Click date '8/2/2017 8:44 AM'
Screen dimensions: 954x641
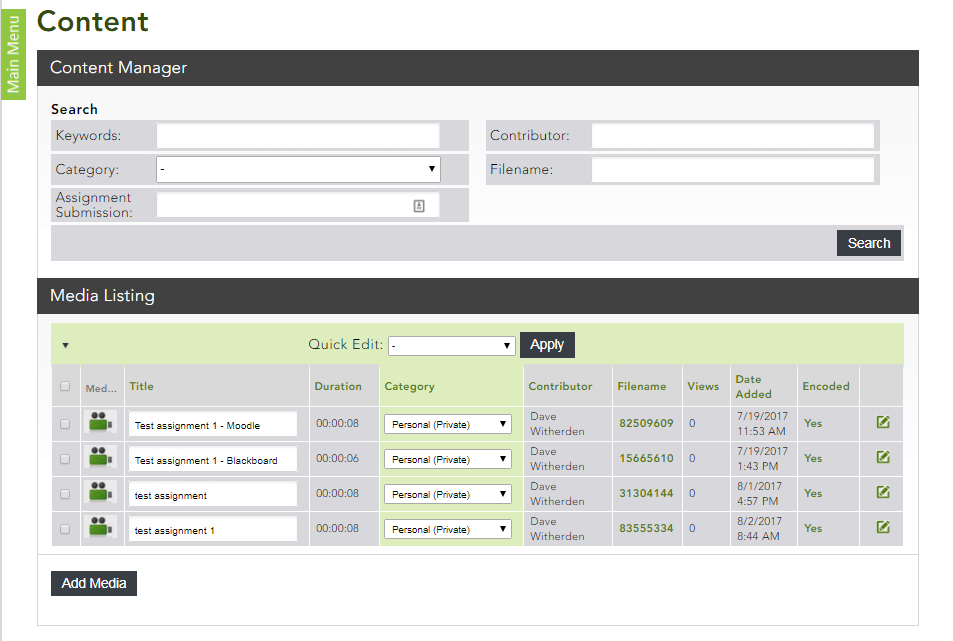point(759,529)
